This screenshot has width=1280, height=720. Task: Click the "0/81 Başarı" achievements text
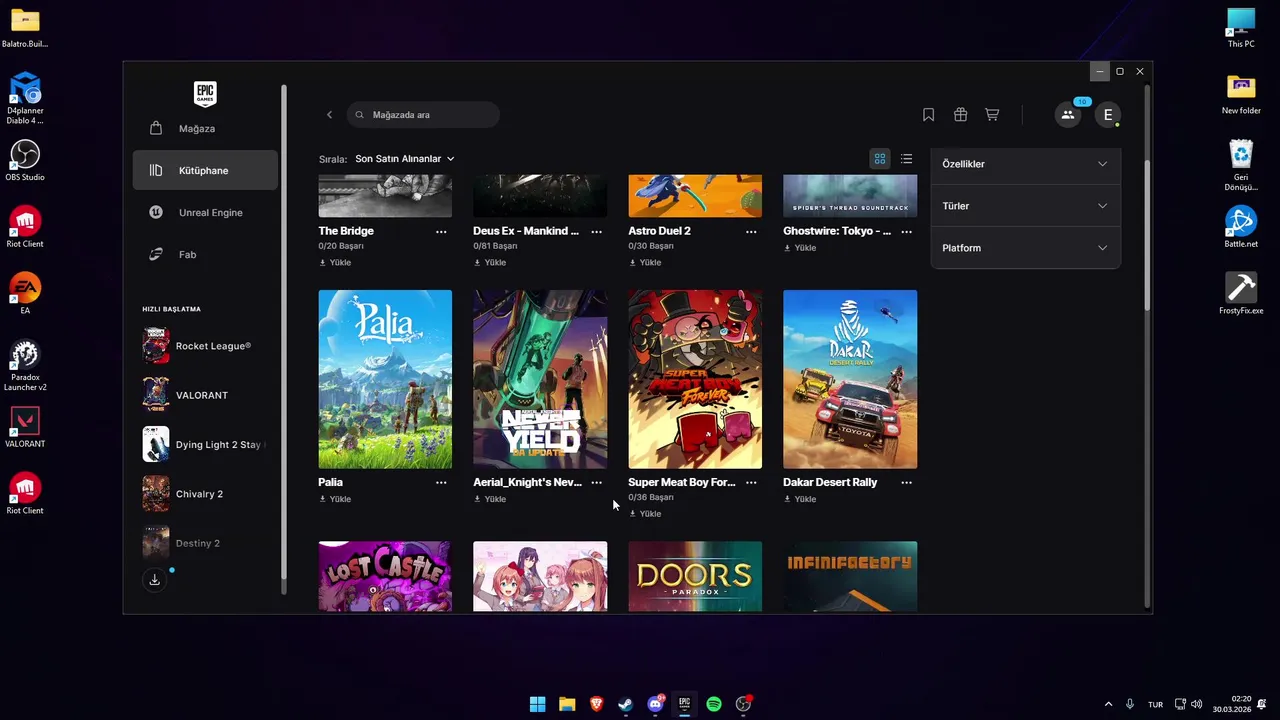[496, 246]
